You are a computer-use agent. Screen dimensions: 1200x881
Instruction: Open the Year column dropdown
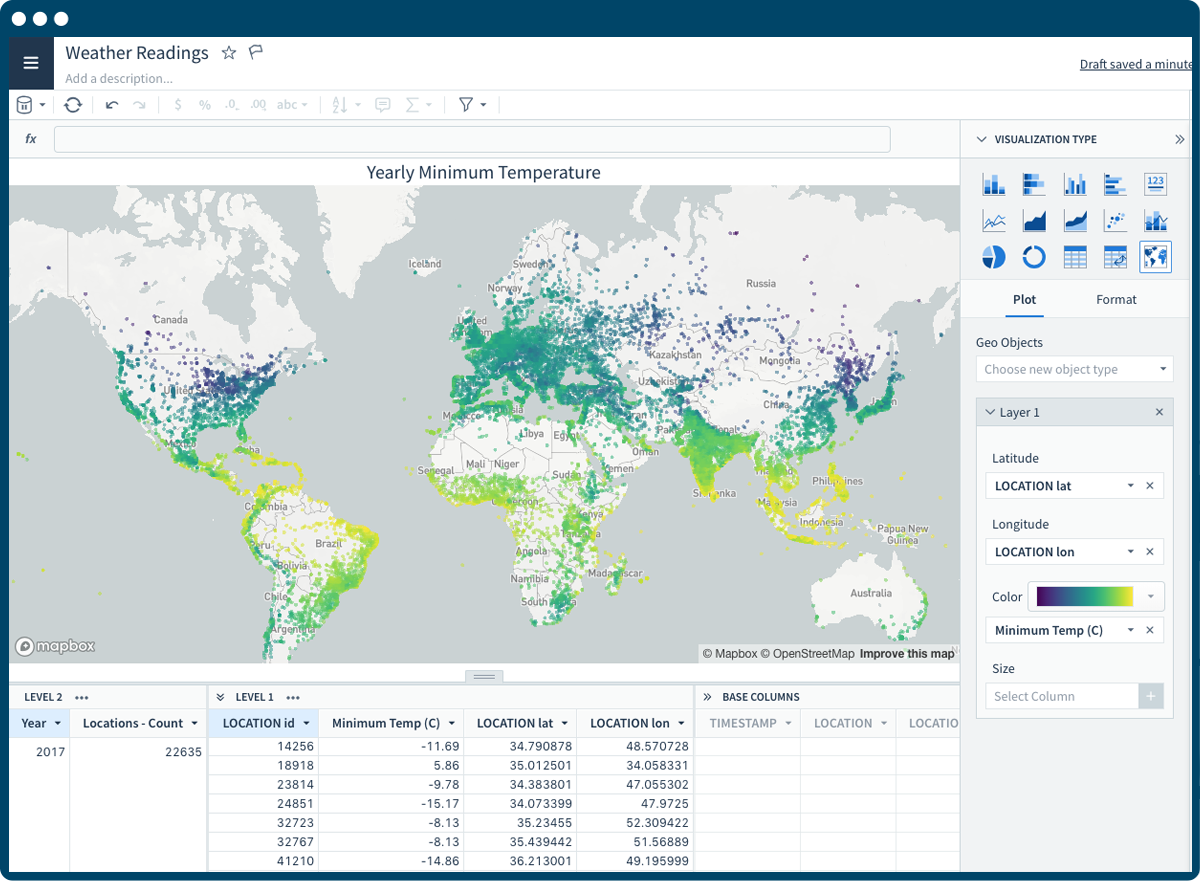pyautogui.click(x=58, y=722)
